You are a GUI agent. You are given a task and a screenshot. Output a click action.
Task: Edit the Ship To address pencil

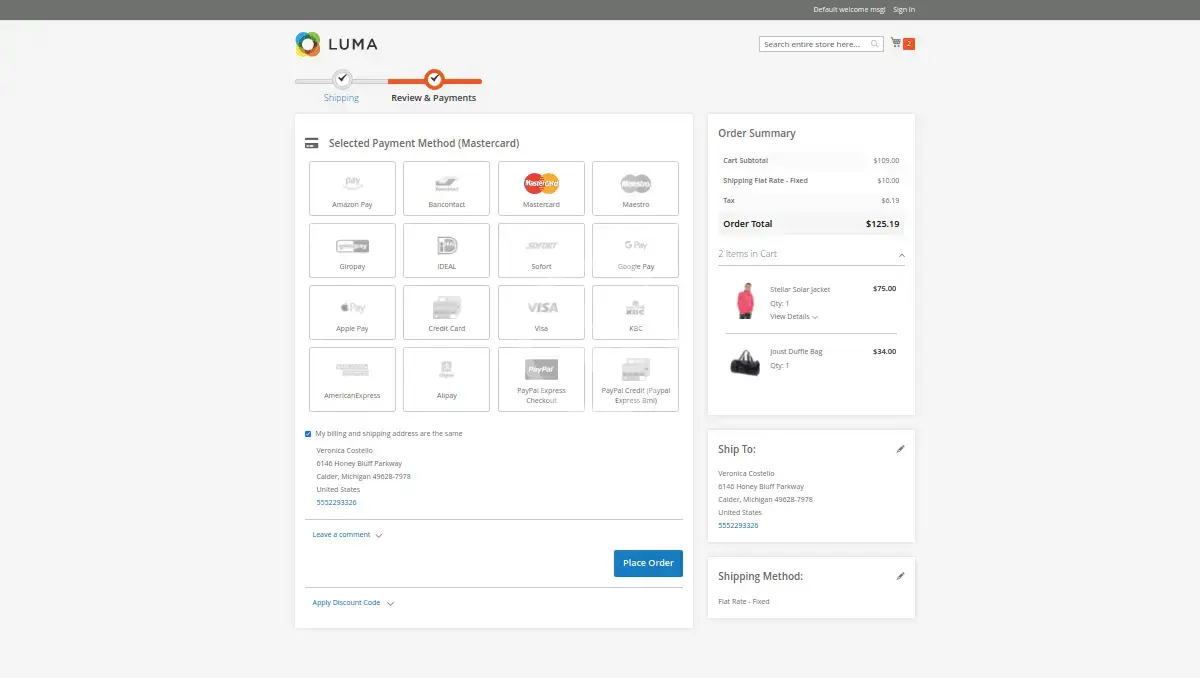coord(900,450)
